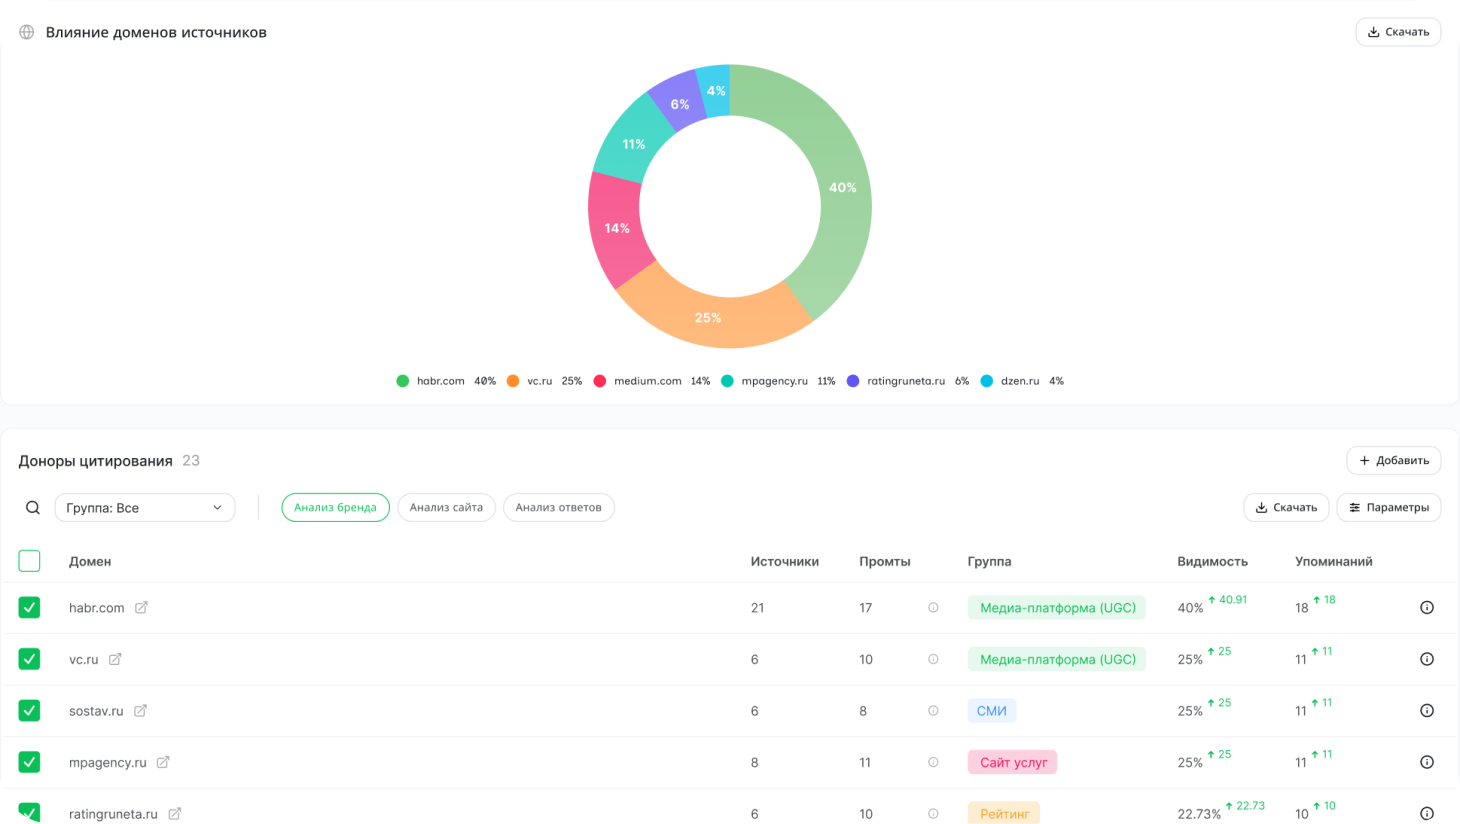
Task: Uncheck the sostav.ru row checkbox
Action: [x=30, y=711]
